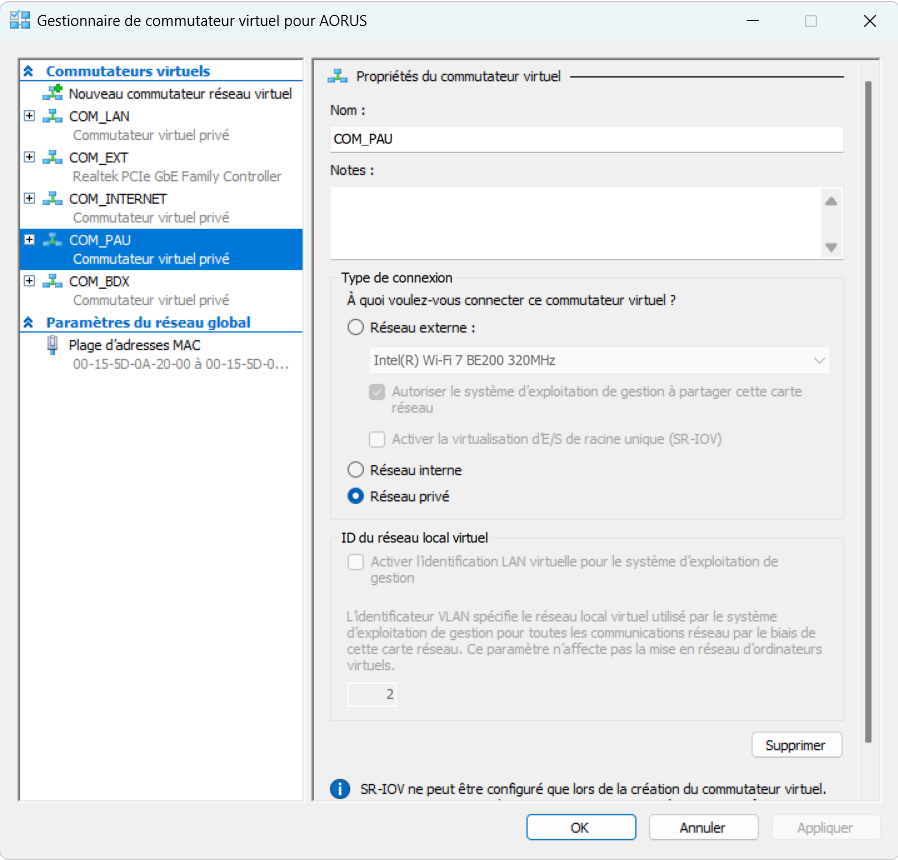Image resolution: width=898 pixels, height=860 pixels.
Task: Enable the SR-IOV virtualization checkbox
Action: pos(377,439)
